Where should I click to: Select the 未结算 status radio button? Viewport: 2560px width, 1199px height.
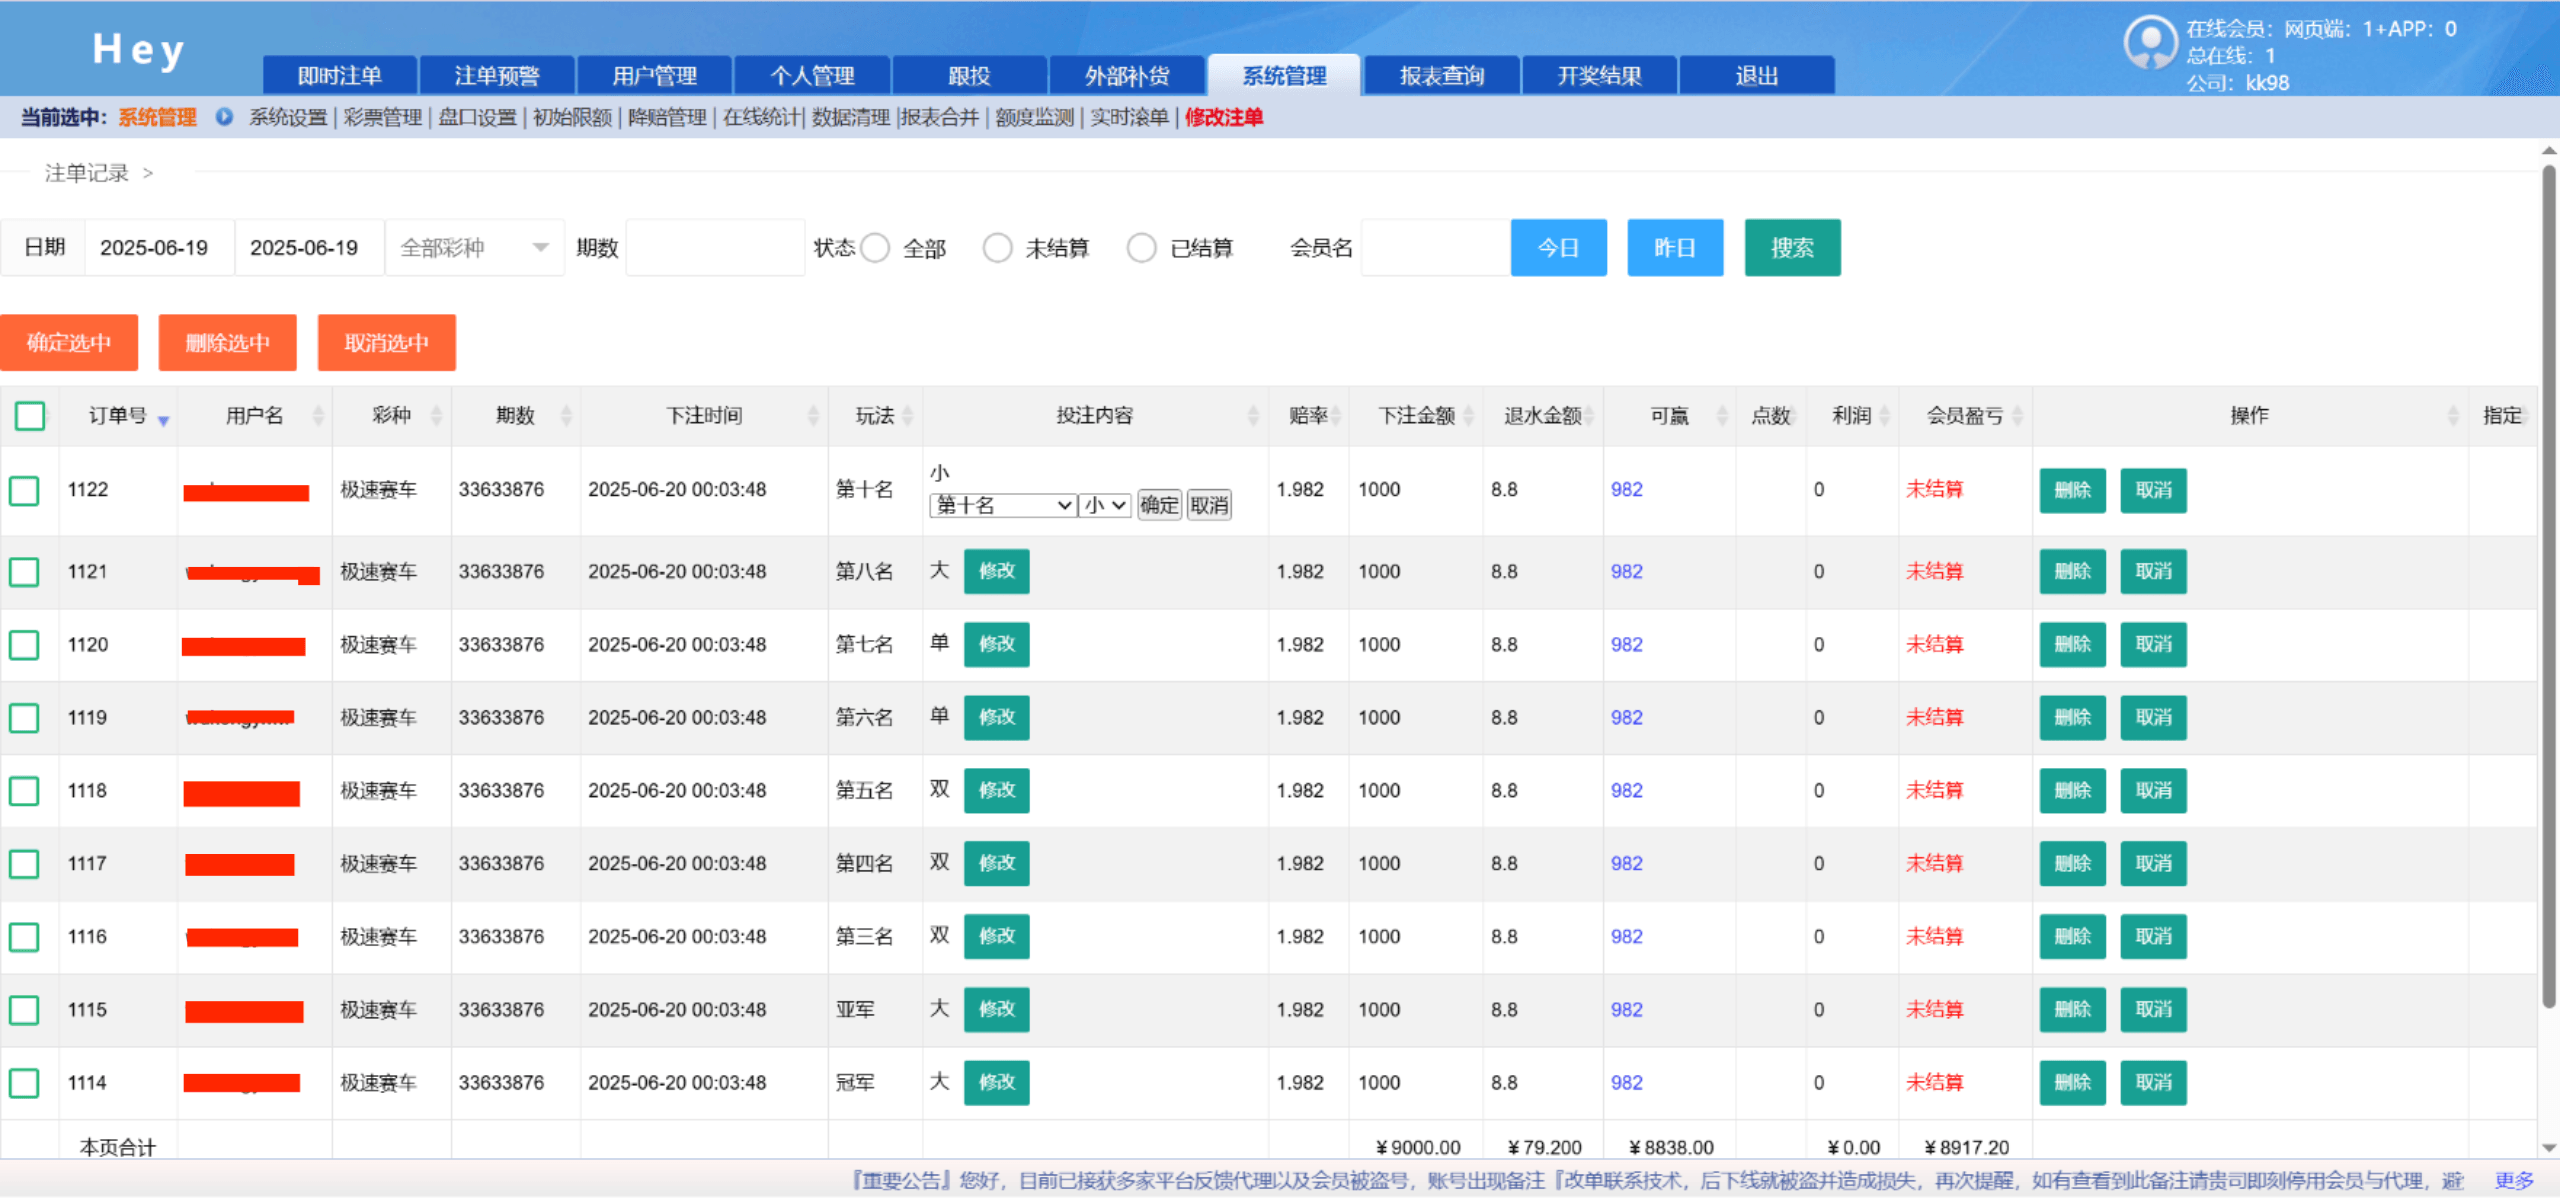(x=997, y=247)
